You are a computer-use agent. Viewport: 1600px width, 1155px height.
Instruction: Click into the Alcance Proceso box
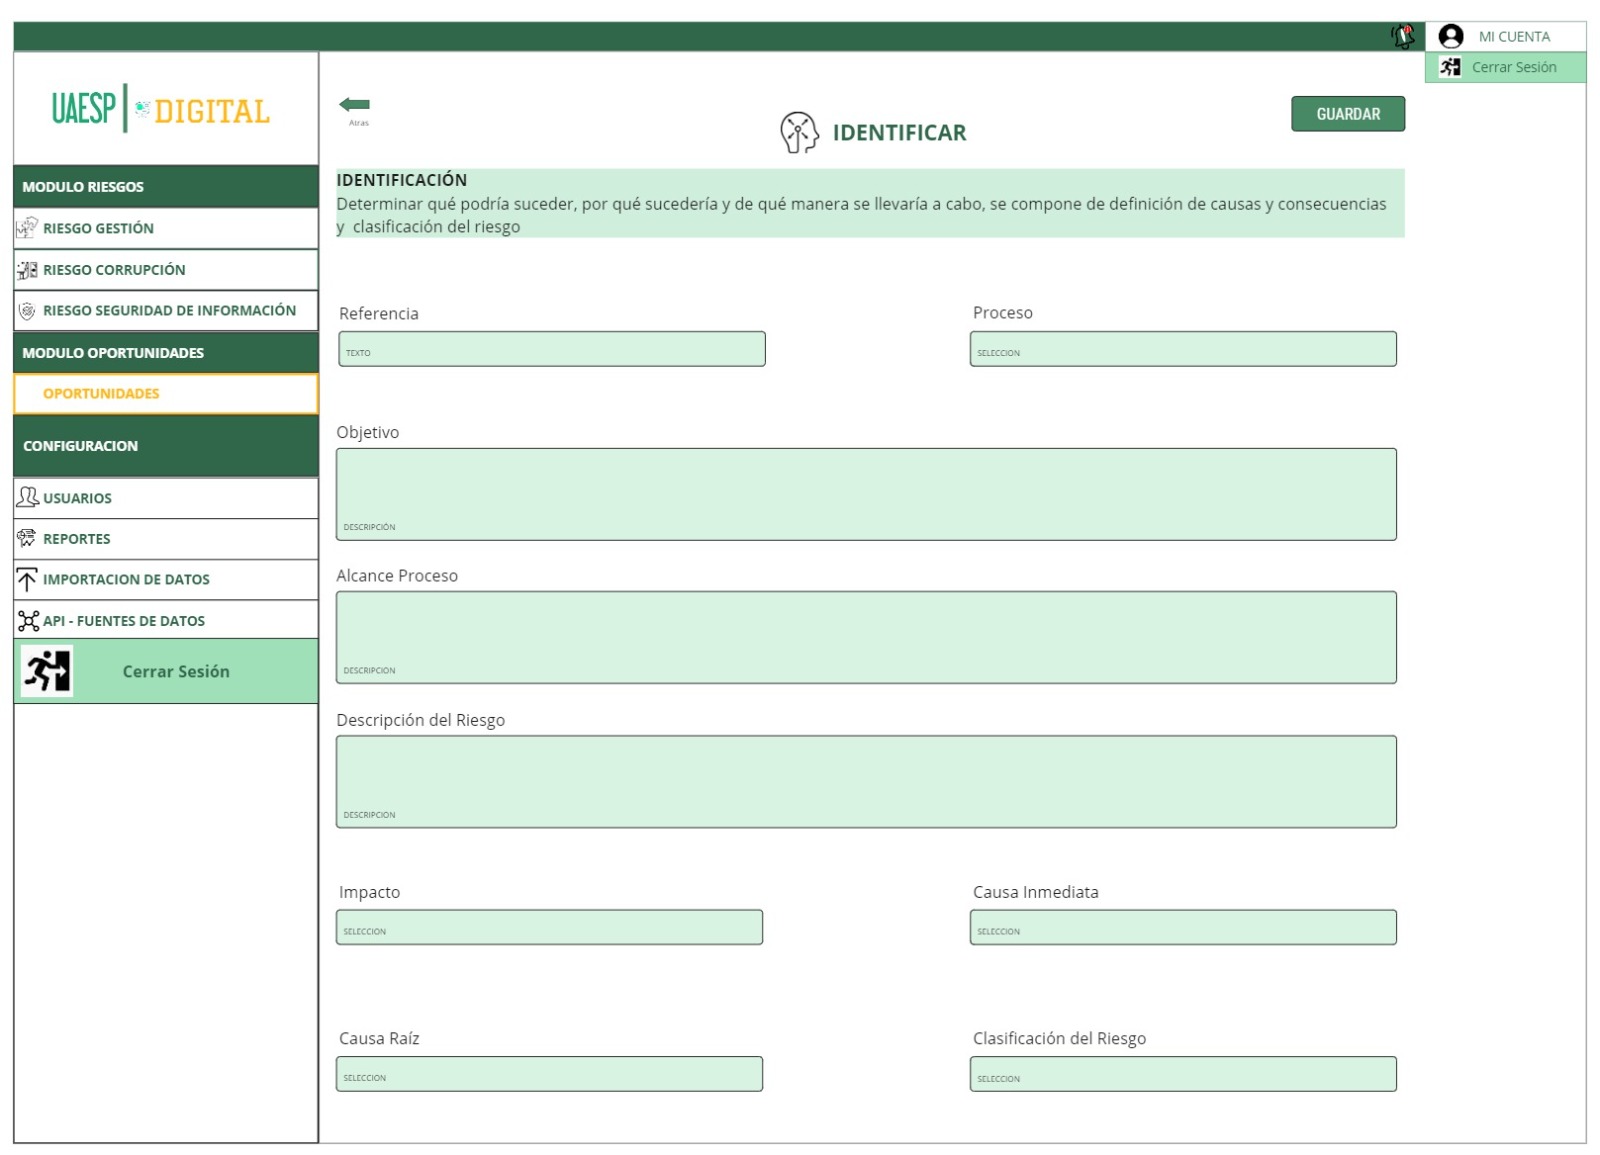point(866,637)
